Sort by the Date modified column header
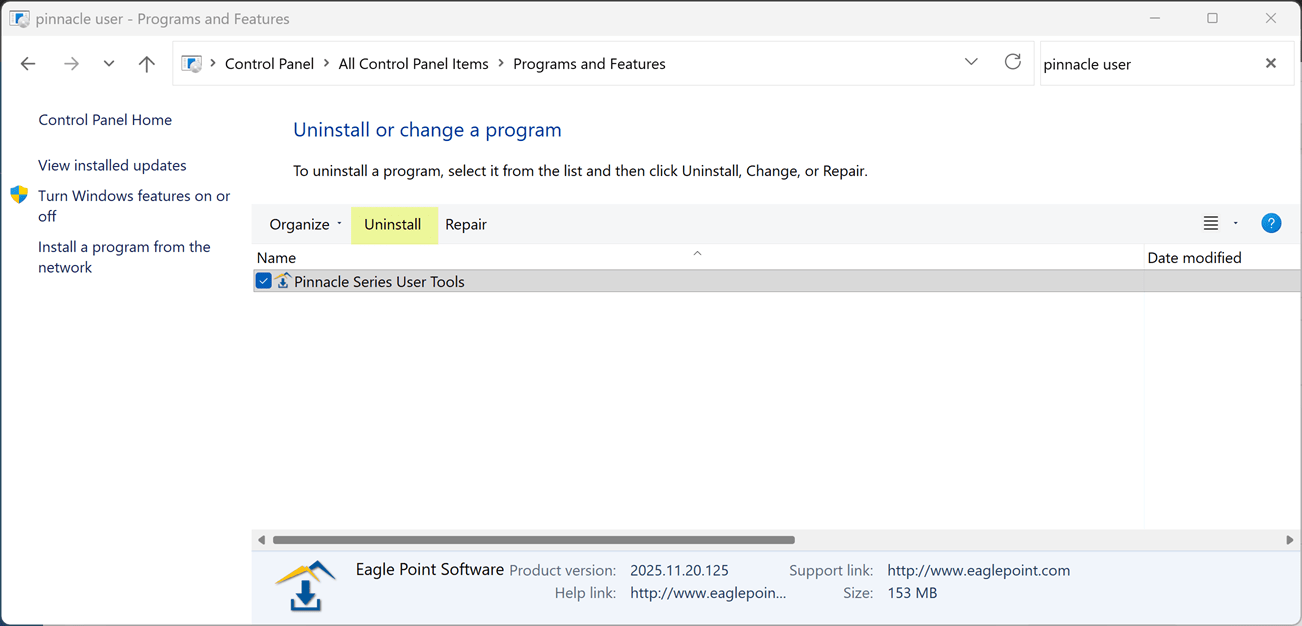Screen dimensions: 1302x626 1194,257
